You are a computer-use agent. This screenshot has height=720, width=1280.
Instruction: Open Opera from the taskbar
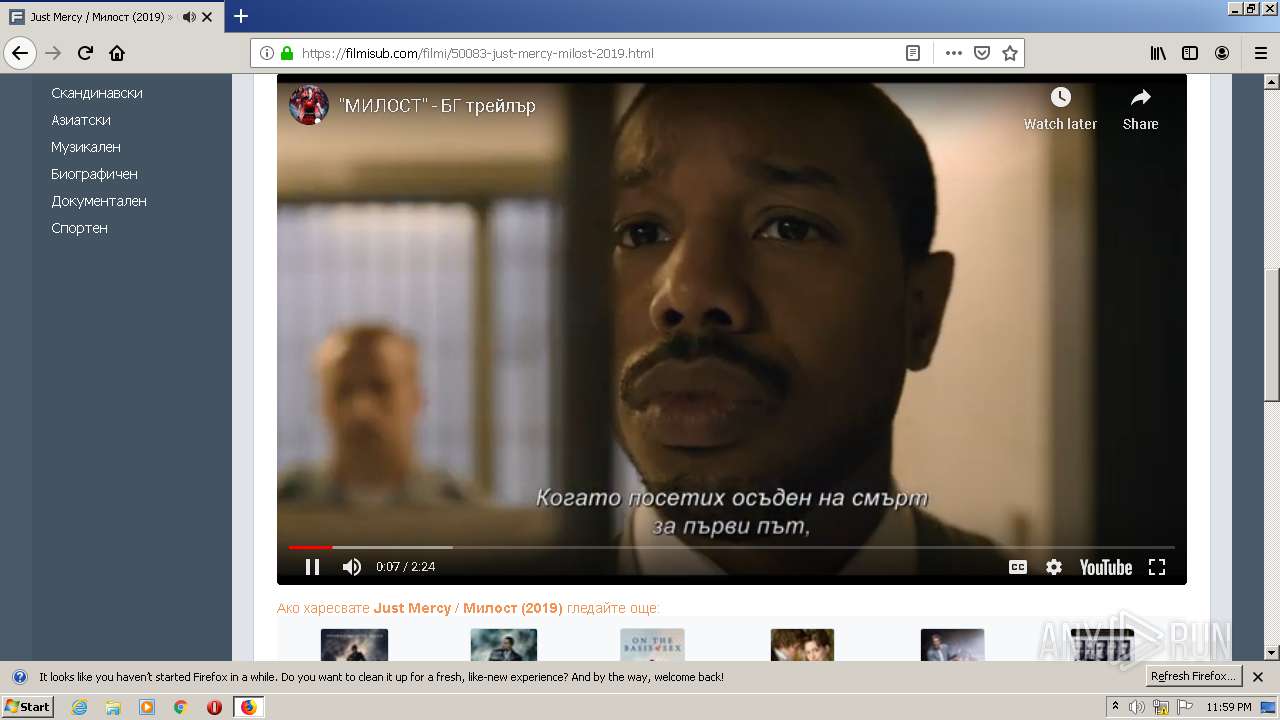click(214, 707)
